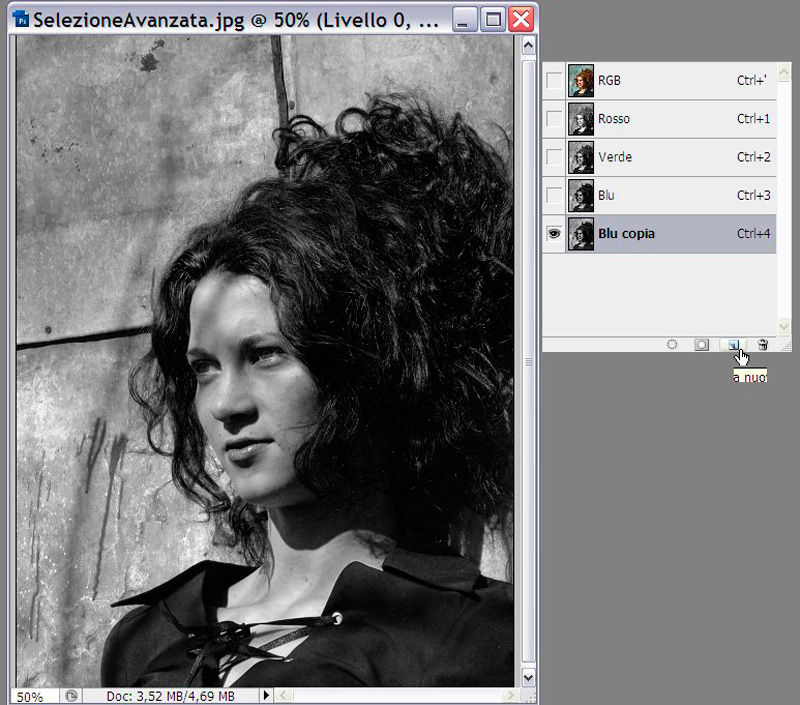800x705 pixels.
Task: Open the Doc size status bar arrow menu
Action: [266, 695]
